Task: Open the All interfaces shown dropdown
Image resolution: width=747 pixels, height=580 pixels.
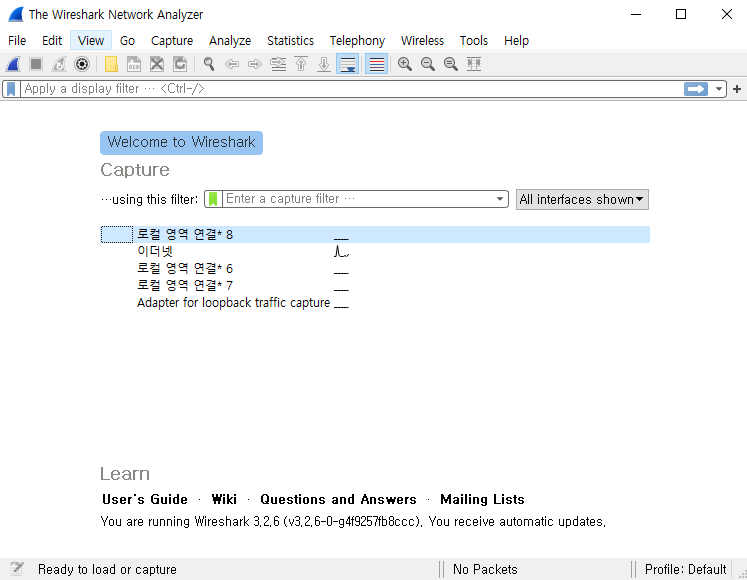Action: pos(582,199)
